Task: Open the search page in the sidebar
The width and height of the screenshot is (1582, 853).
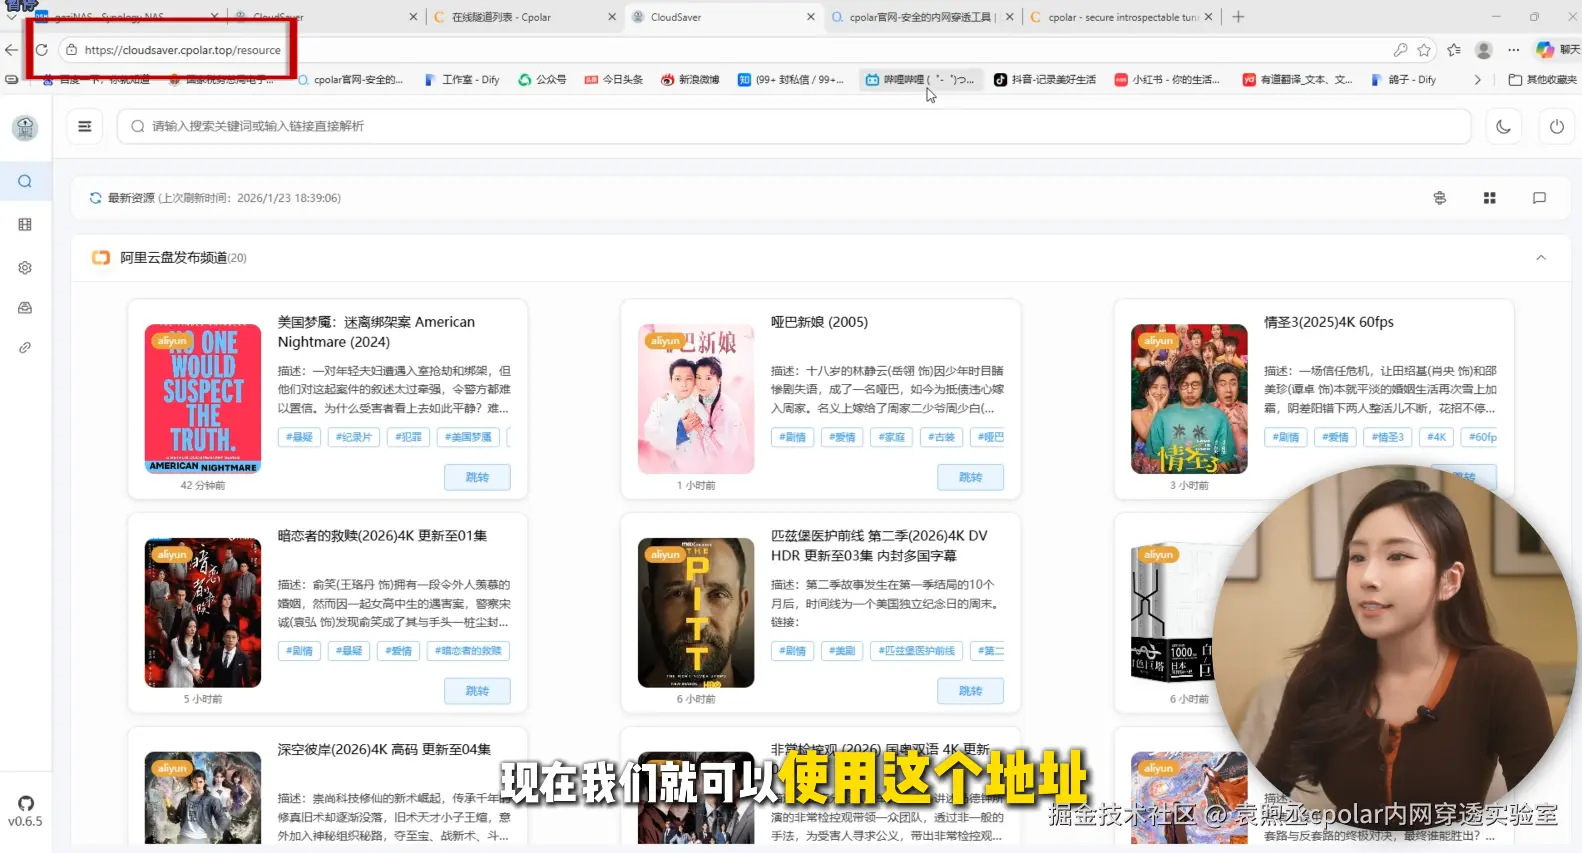Action: [25, 182]
